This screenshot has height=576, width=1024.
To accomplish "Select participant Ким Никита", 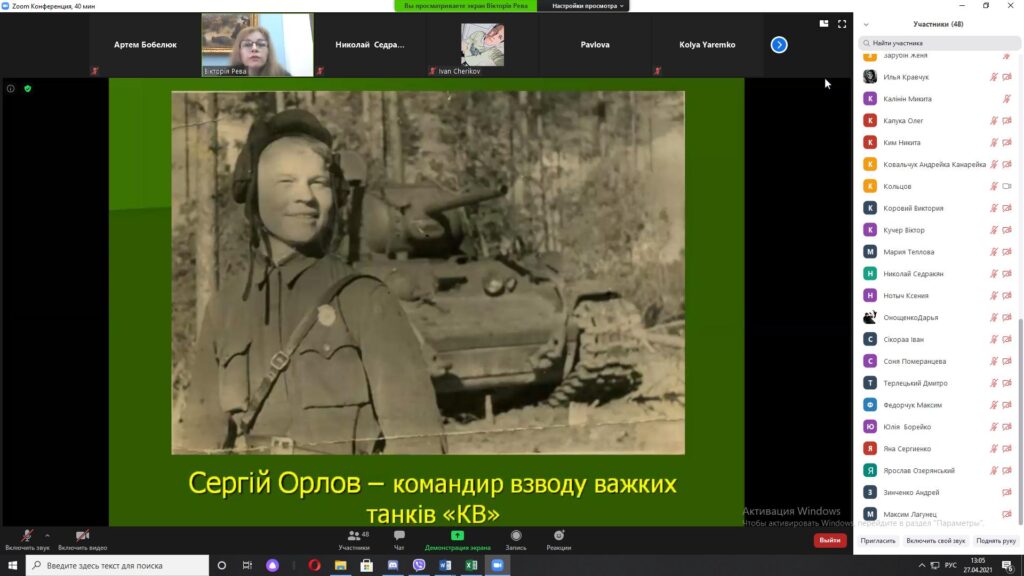I will [x=938, y=142].
